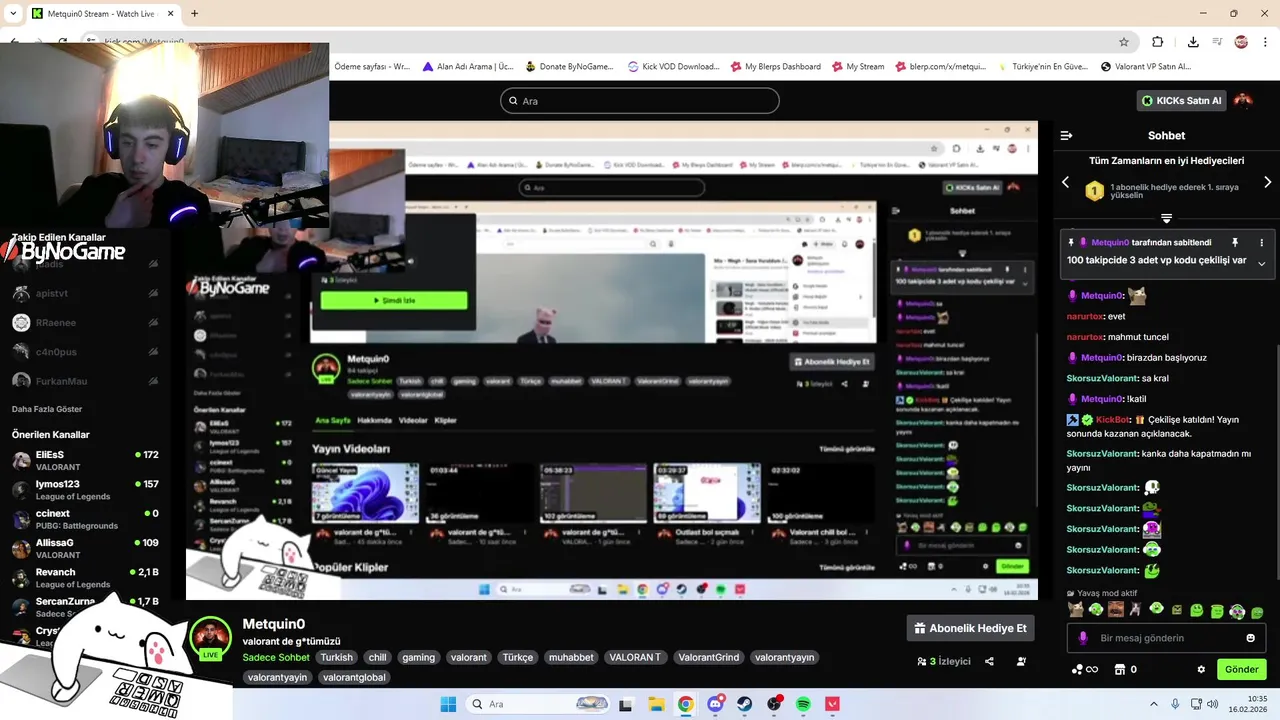Open recommended channel ccinext
Screen dimensions: 1280x720
(x=85, y=519)
